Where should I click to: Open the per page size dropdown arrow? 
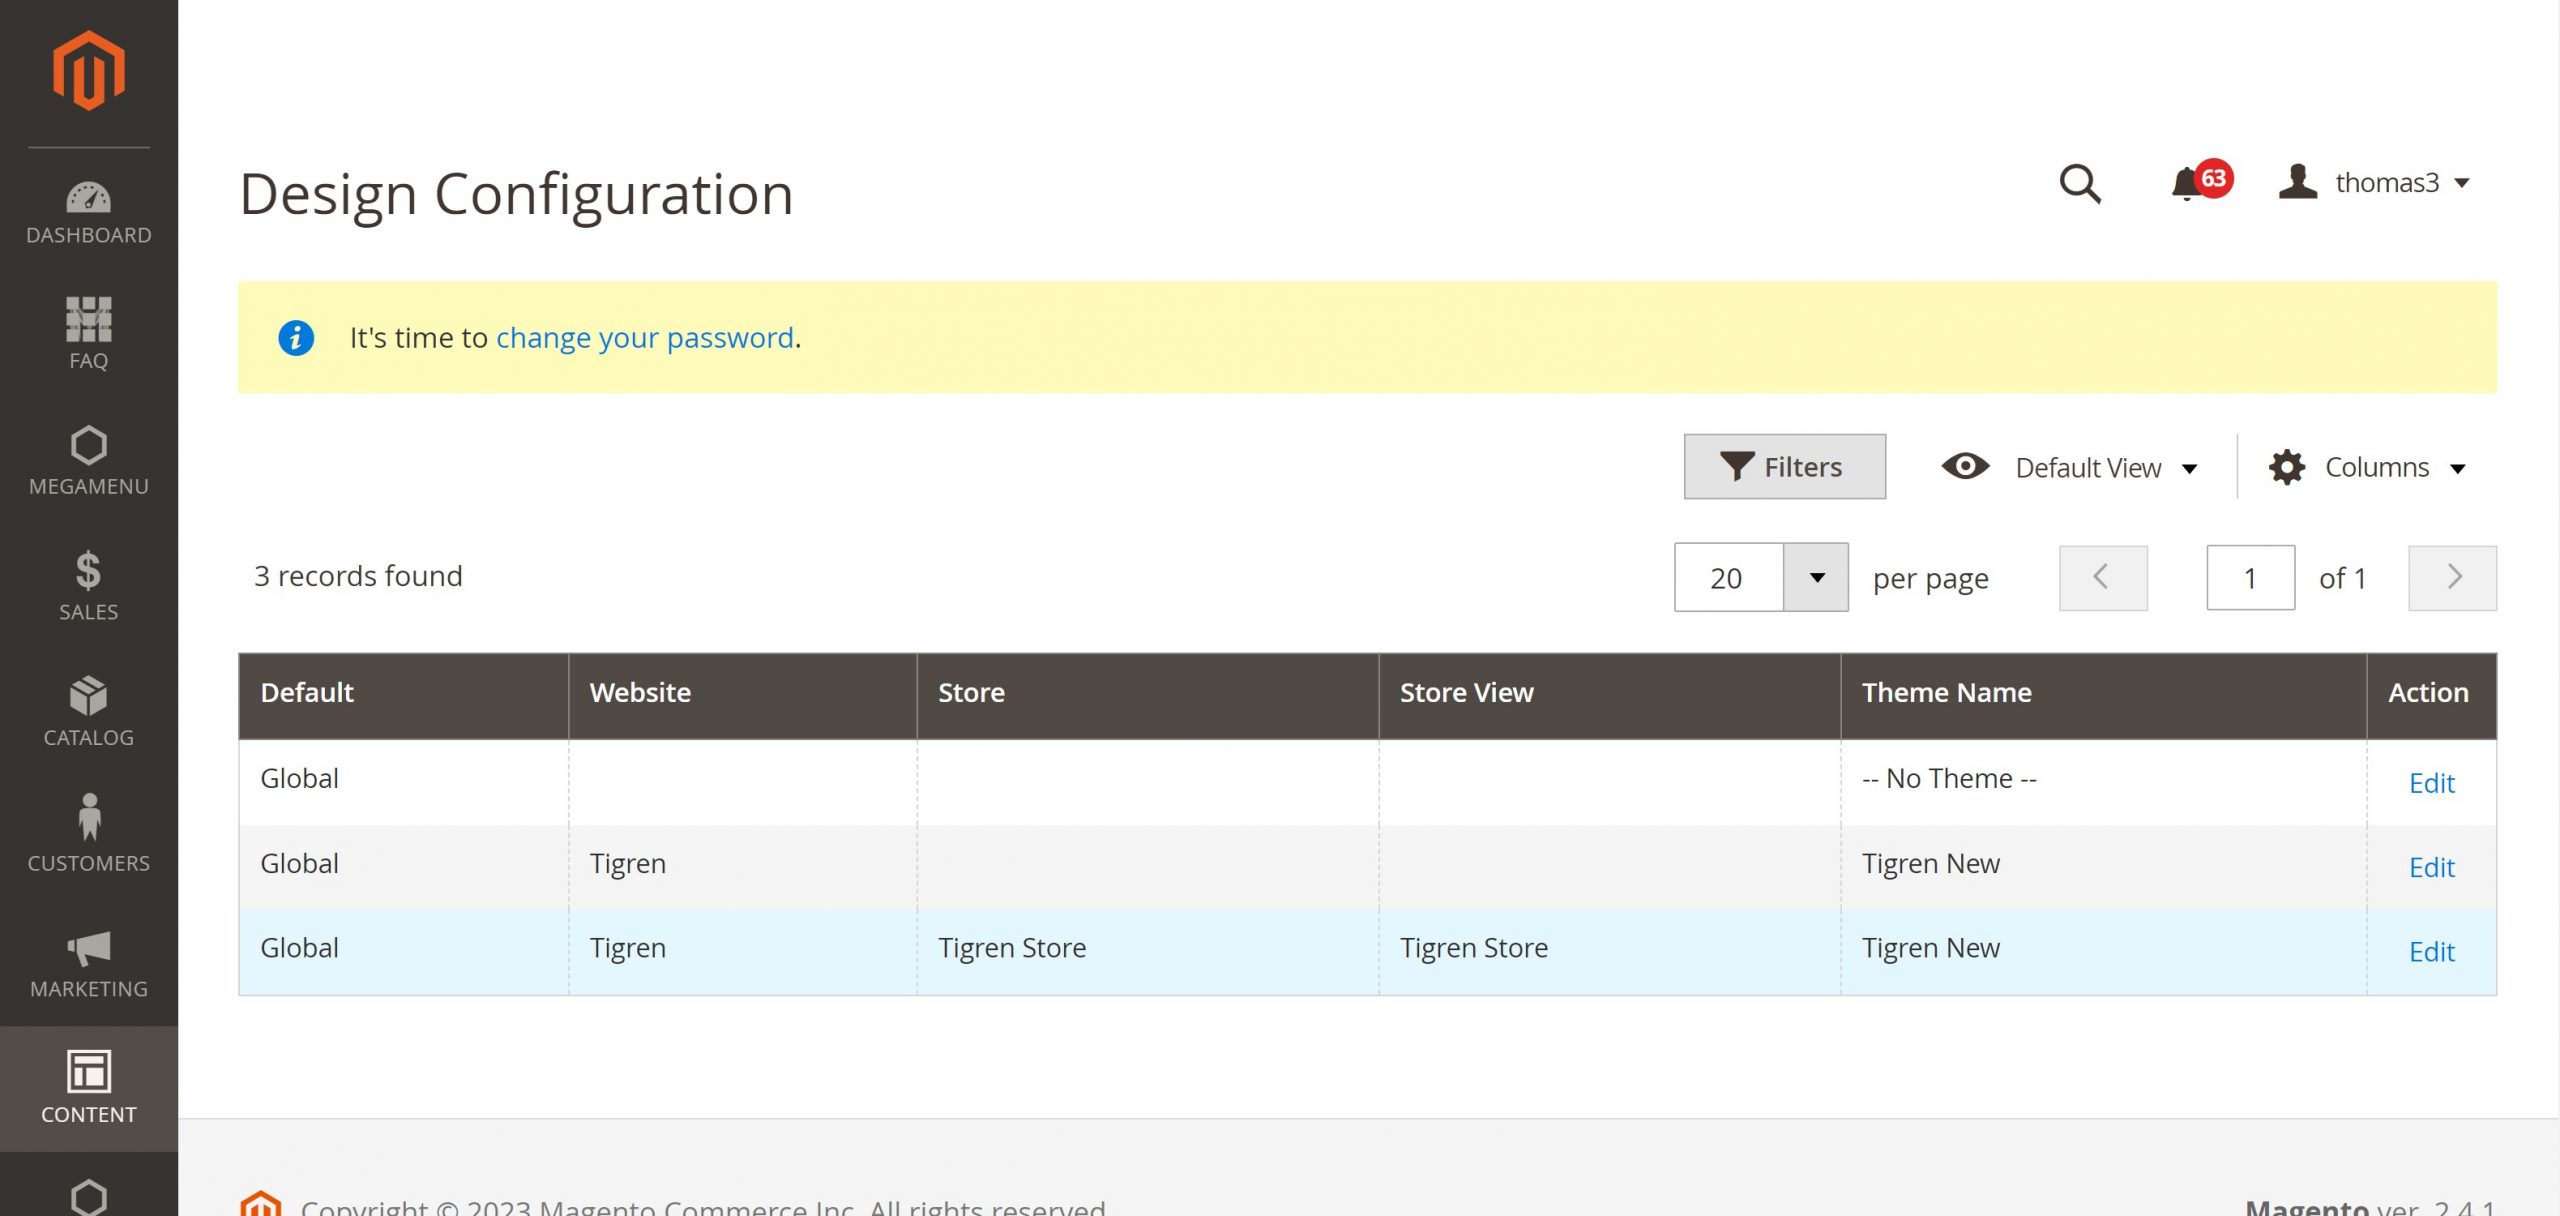tap(1816, 578)
